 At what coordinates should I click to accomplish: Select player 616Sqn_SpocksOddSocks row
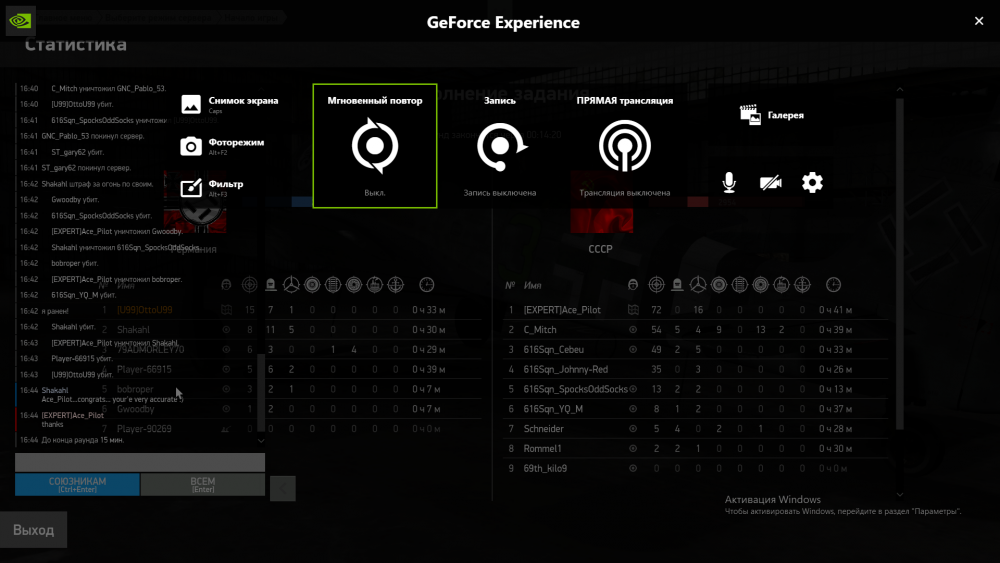tap(695, 389)
